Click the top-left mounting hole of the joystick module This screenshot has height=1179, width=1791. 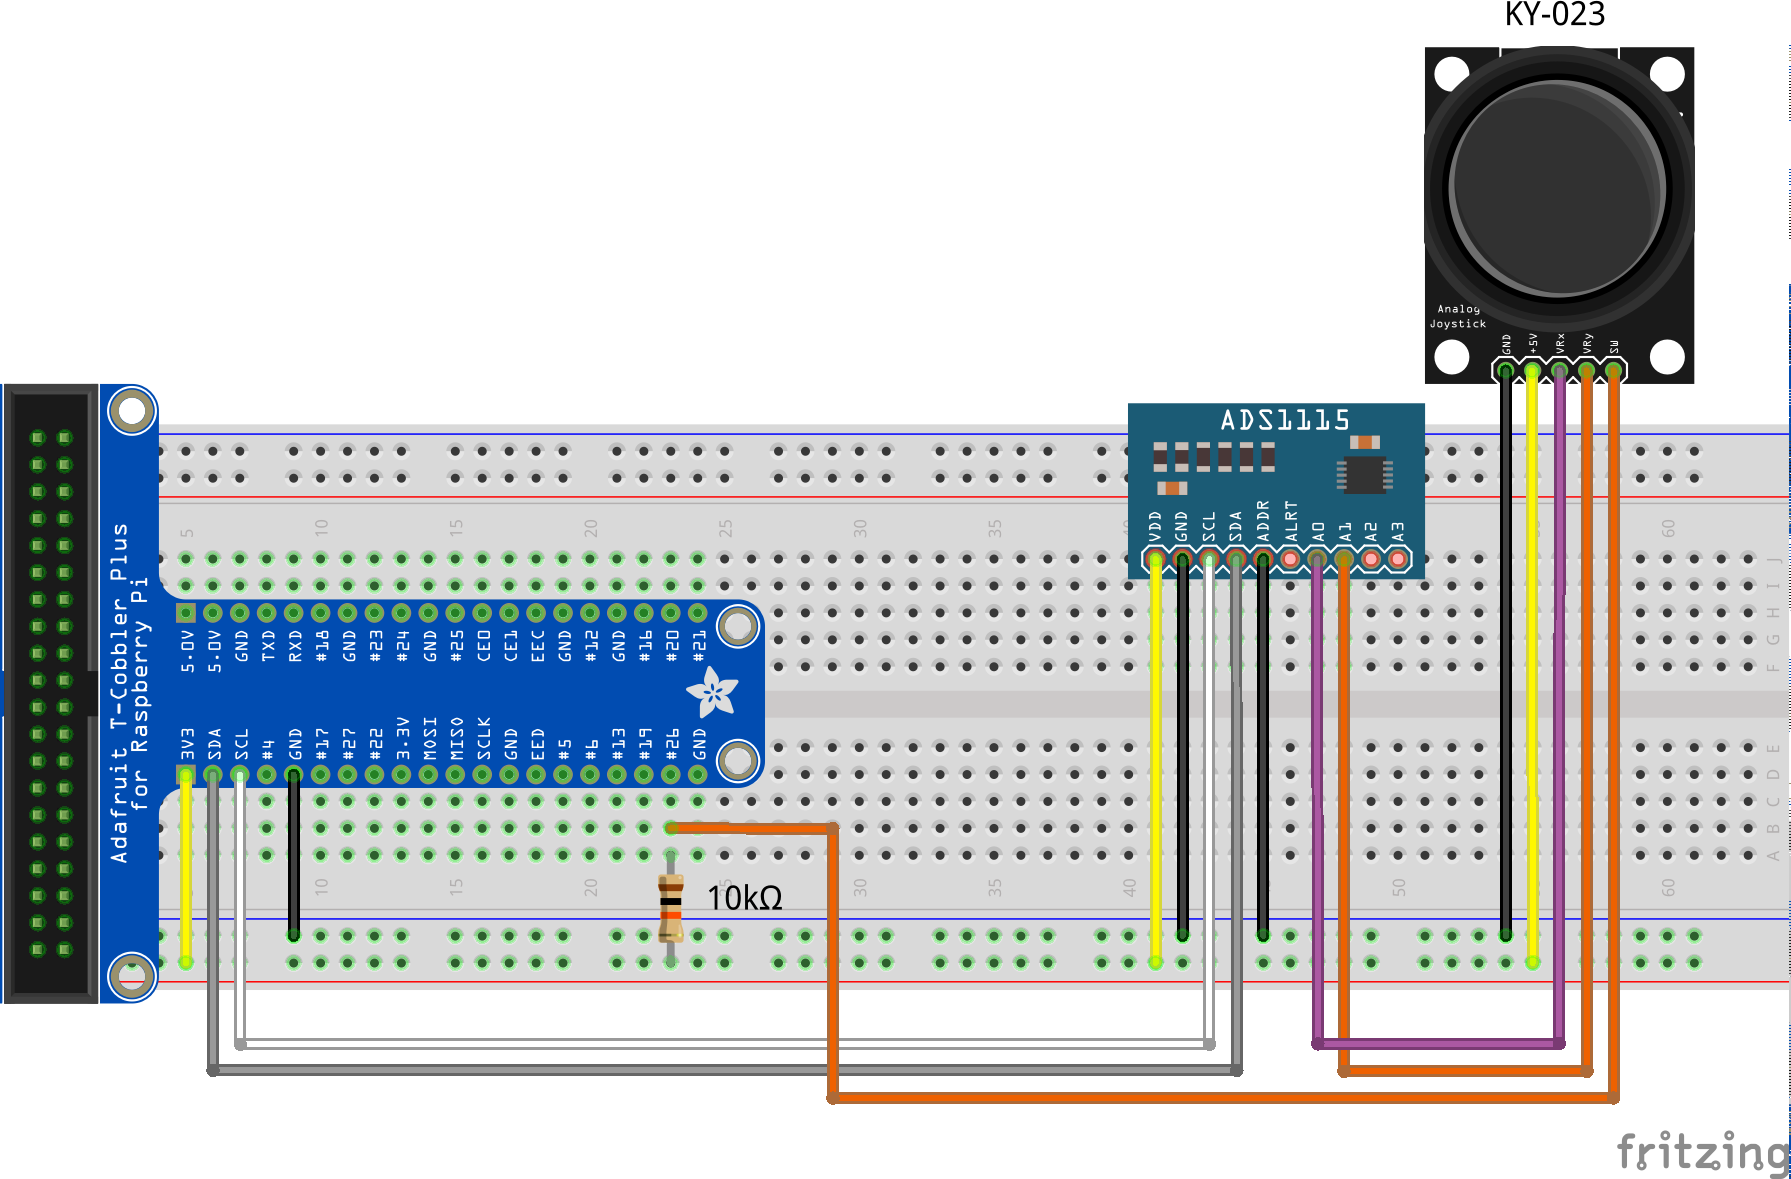coord(1452,73)
